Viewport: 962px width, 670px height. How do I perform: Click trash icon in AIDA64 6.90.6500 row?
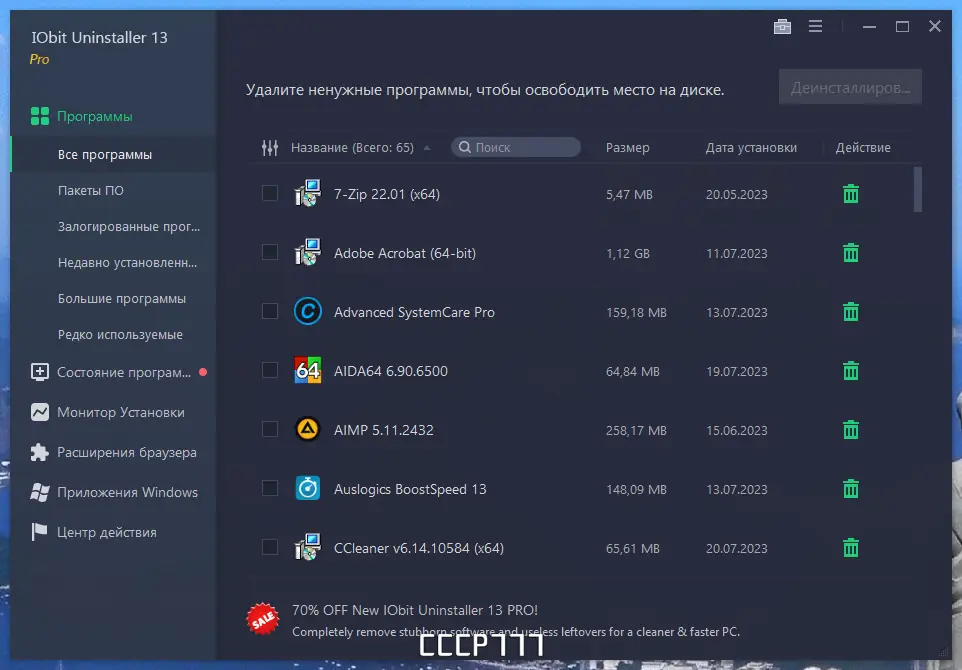[850, 371]
